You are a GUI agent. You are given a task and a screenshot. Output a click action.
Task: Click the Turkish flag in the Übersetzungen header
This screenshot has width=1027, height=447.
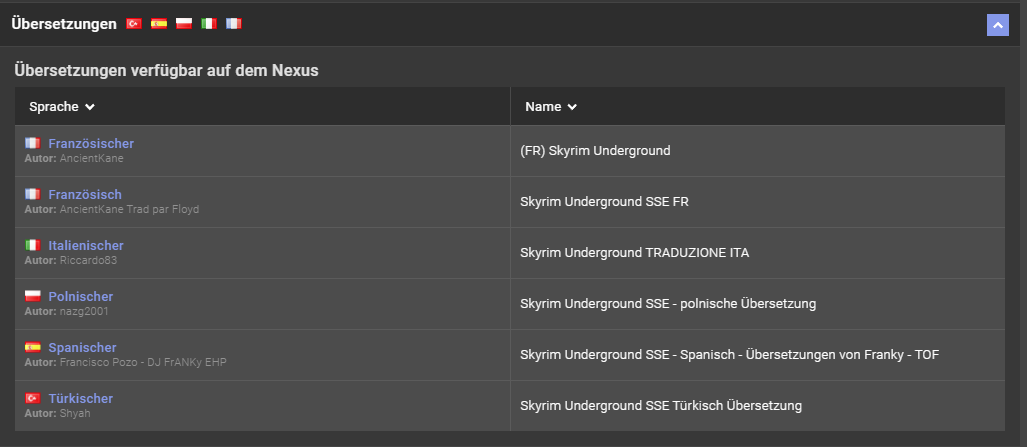tap(134, 24)
